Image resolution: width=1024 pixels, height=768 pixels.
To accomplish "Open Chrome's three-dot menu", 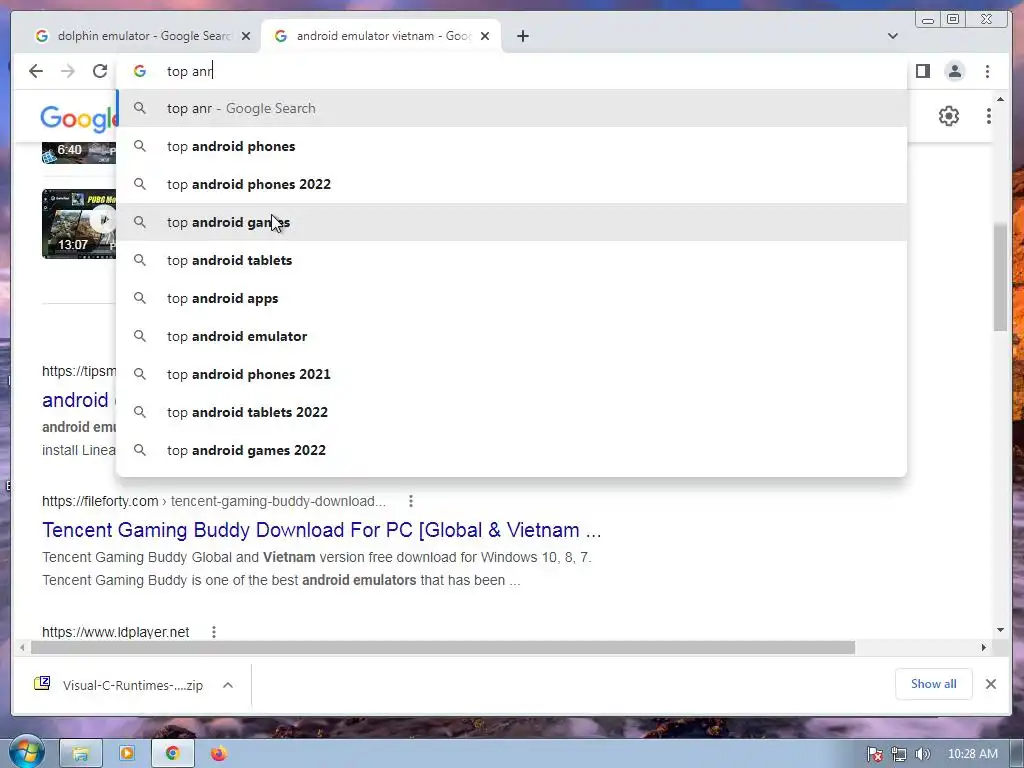I will tap(987, 71).
